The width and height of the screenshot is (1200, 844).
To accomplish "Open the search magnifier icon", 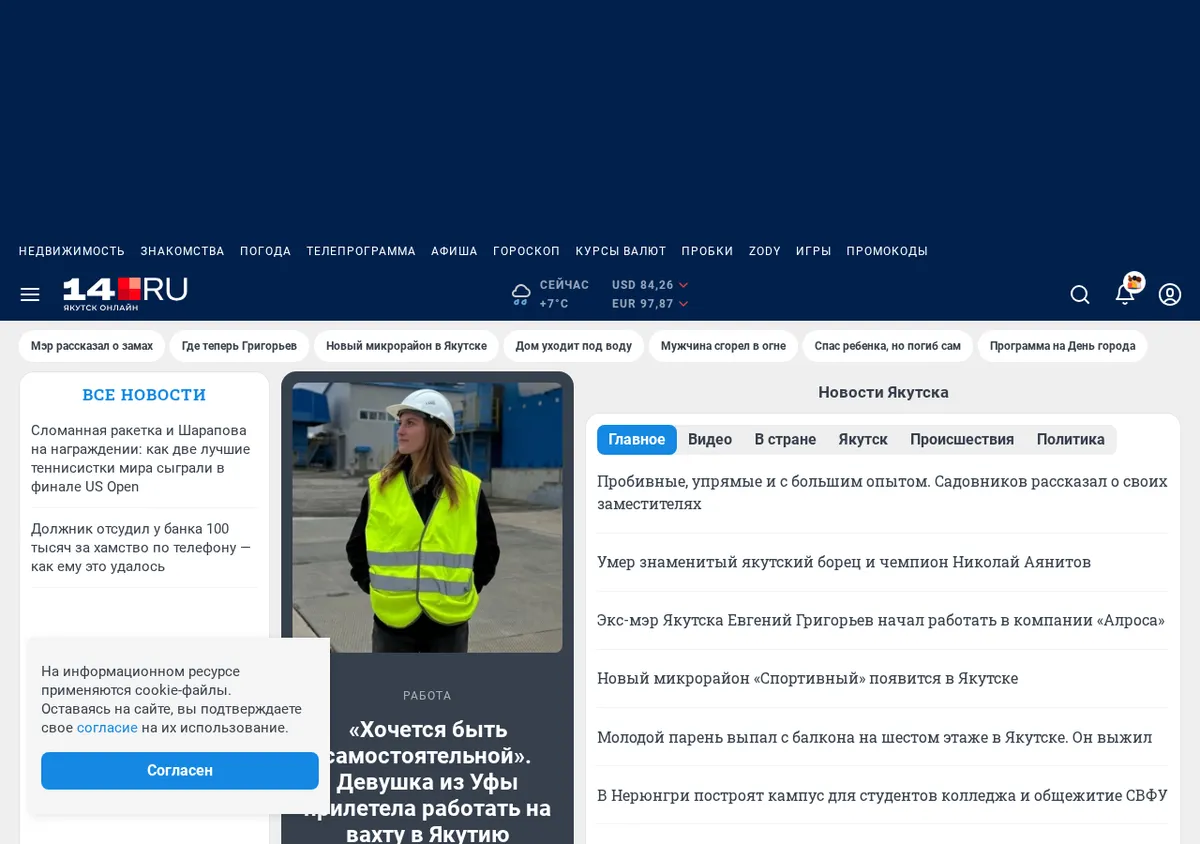I will tap(1080, 294).
